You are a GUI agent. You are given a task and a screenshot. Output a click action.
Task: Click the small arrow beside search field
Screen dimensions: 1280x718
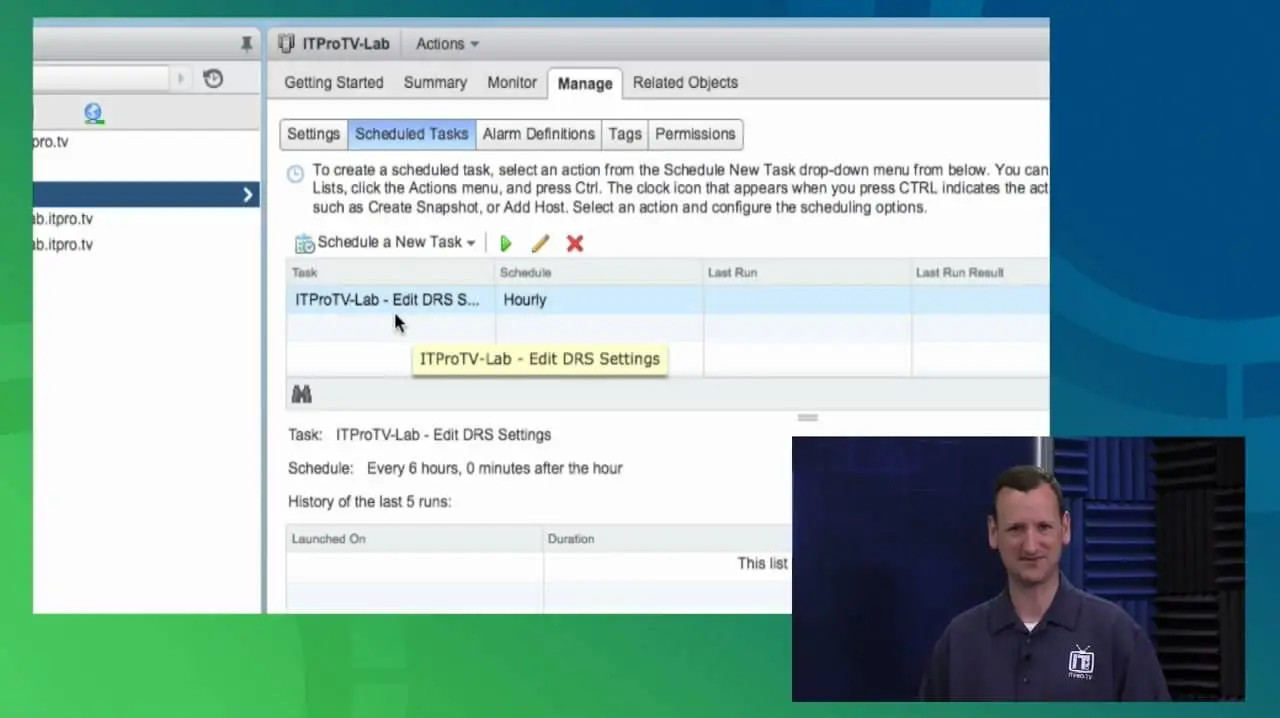point(181,78)
